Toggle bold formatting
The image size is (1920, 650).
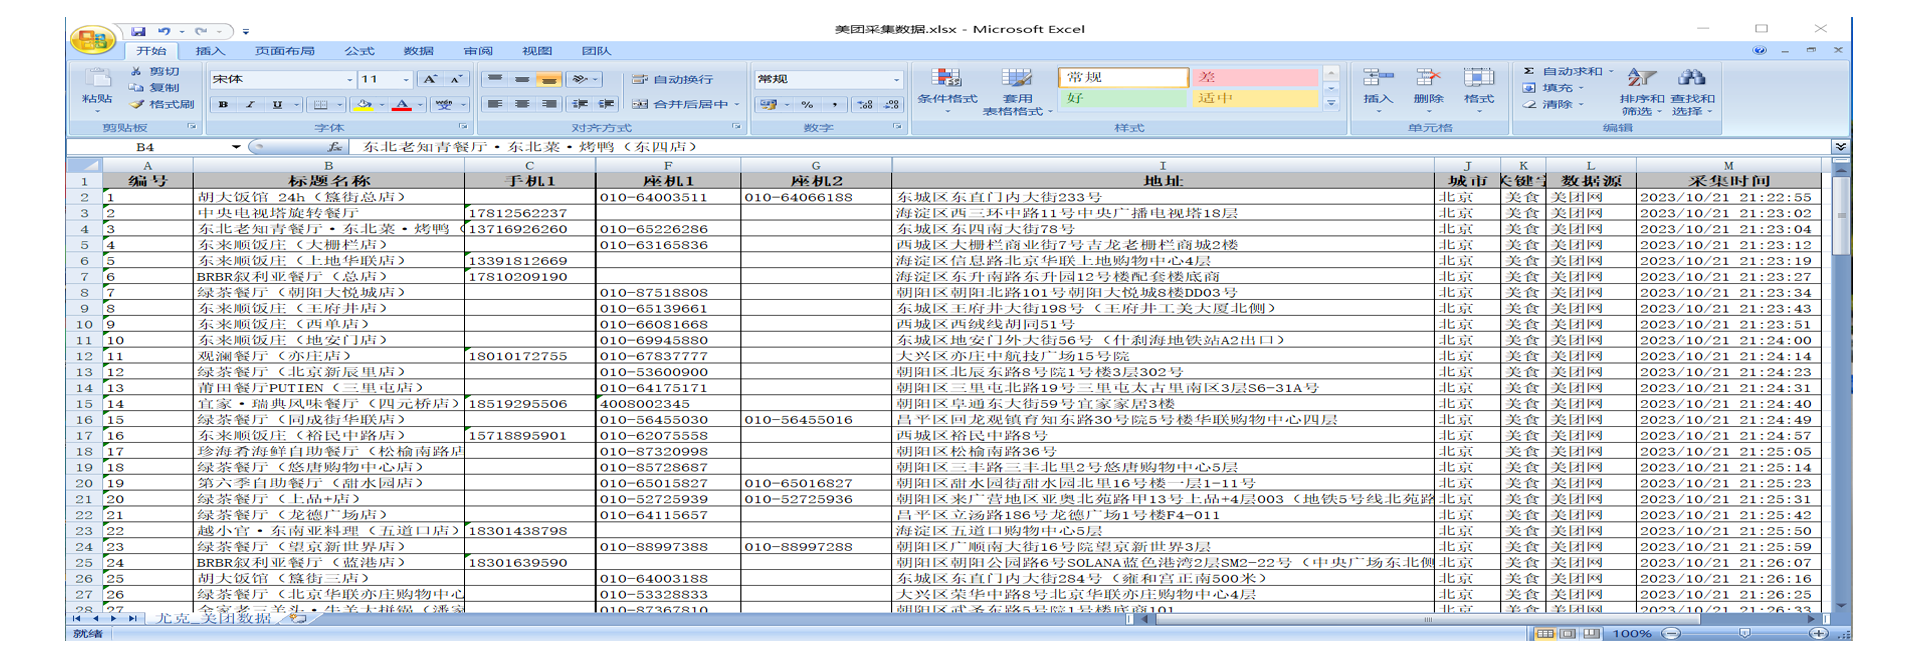point(223,104)
